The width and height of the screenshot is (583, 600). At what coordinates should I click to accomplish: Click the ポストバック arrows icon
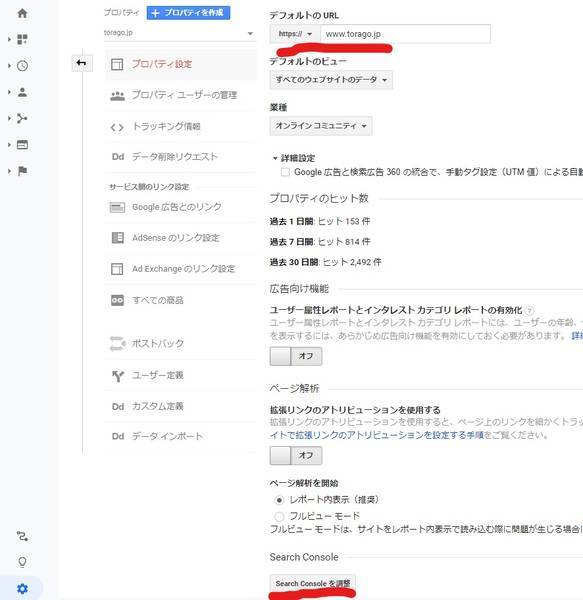tap(117, 343)
